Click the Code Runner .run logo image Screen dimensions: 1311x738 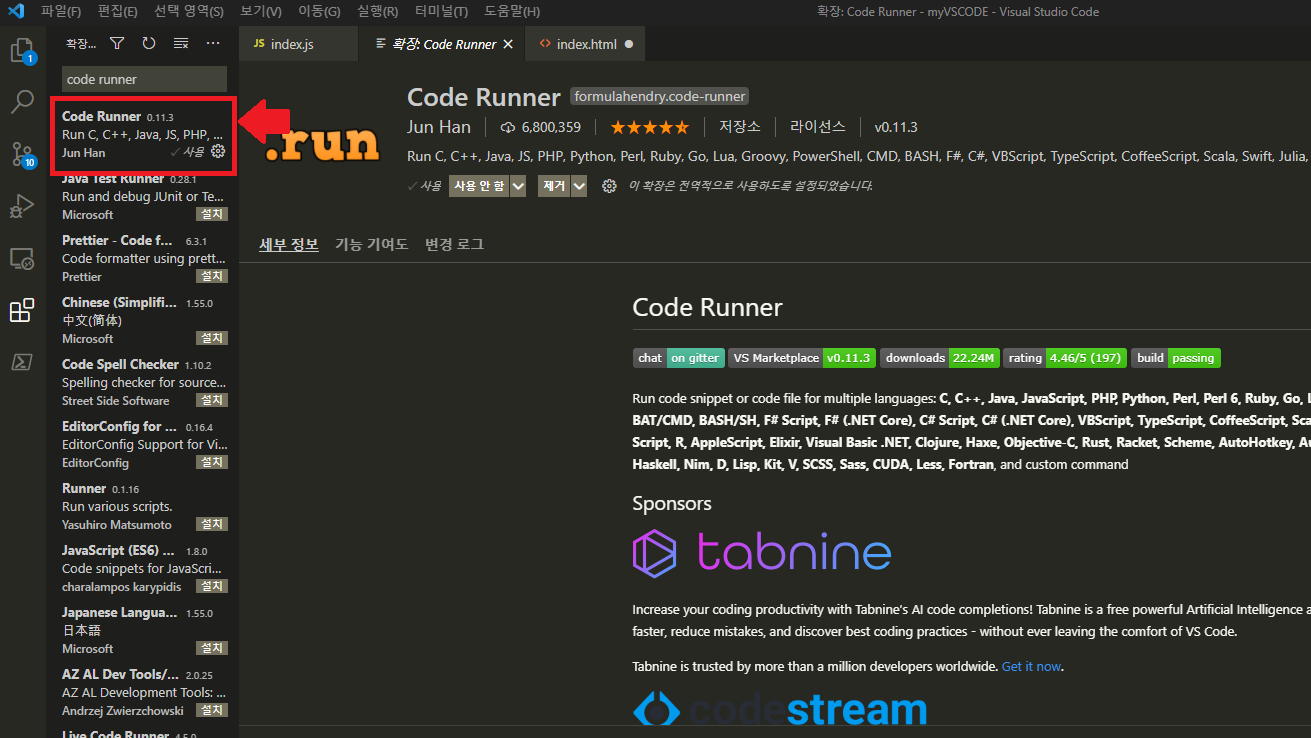click(x=323, y=143)
